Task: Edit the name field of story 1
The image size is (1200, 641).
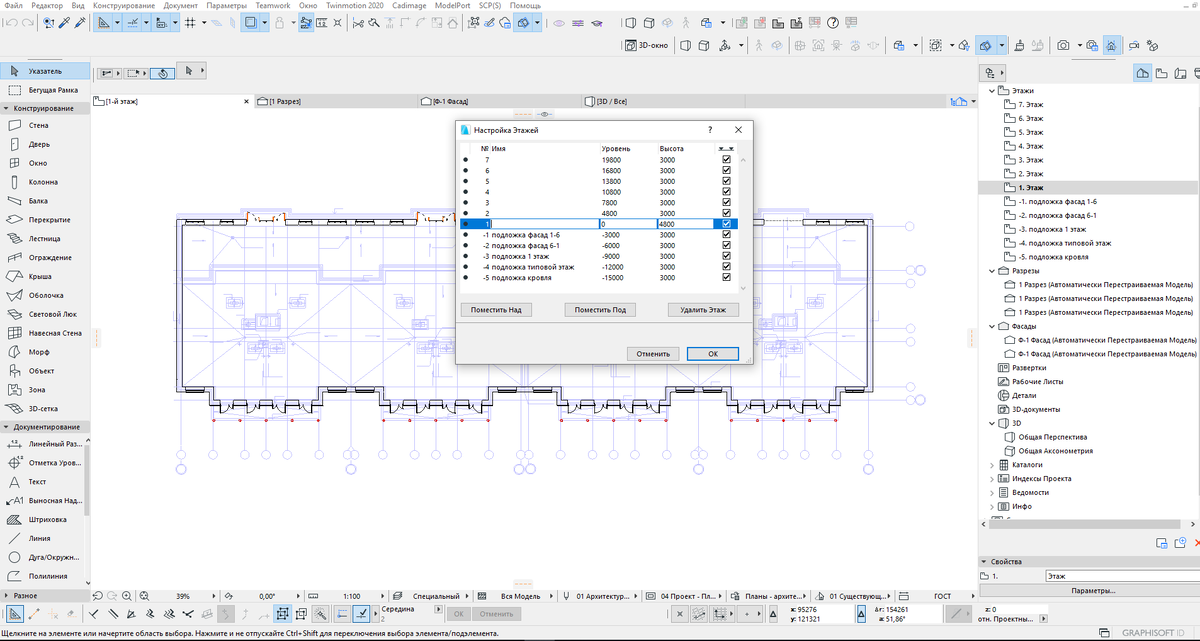Action: [545, 224]
